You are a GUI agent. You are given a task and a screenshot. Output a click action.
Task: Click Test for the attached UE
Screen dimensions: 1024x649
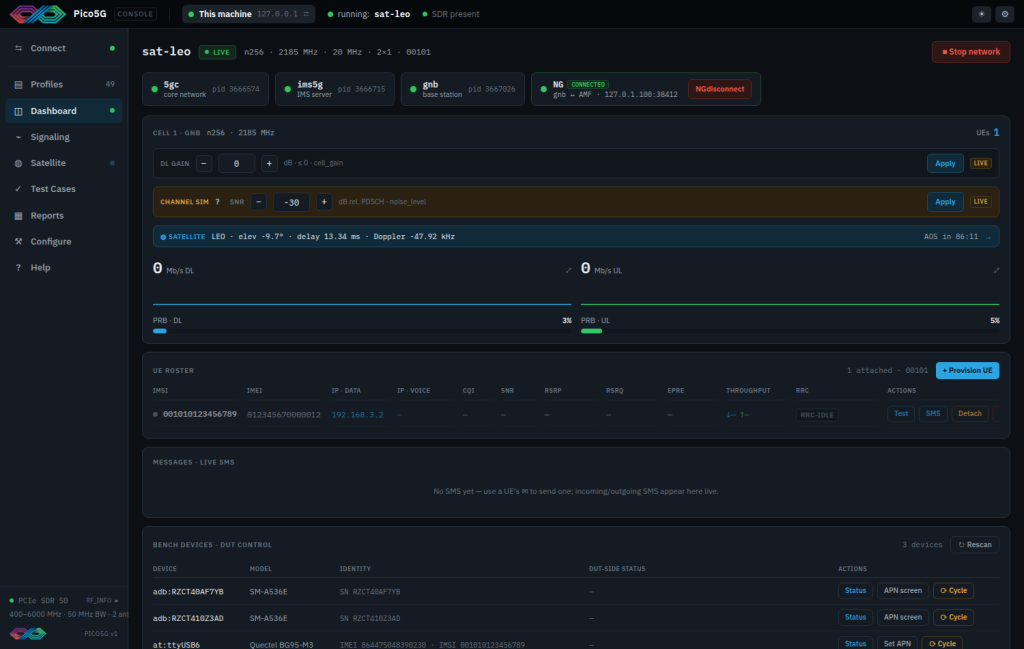[x=901, y=414]
